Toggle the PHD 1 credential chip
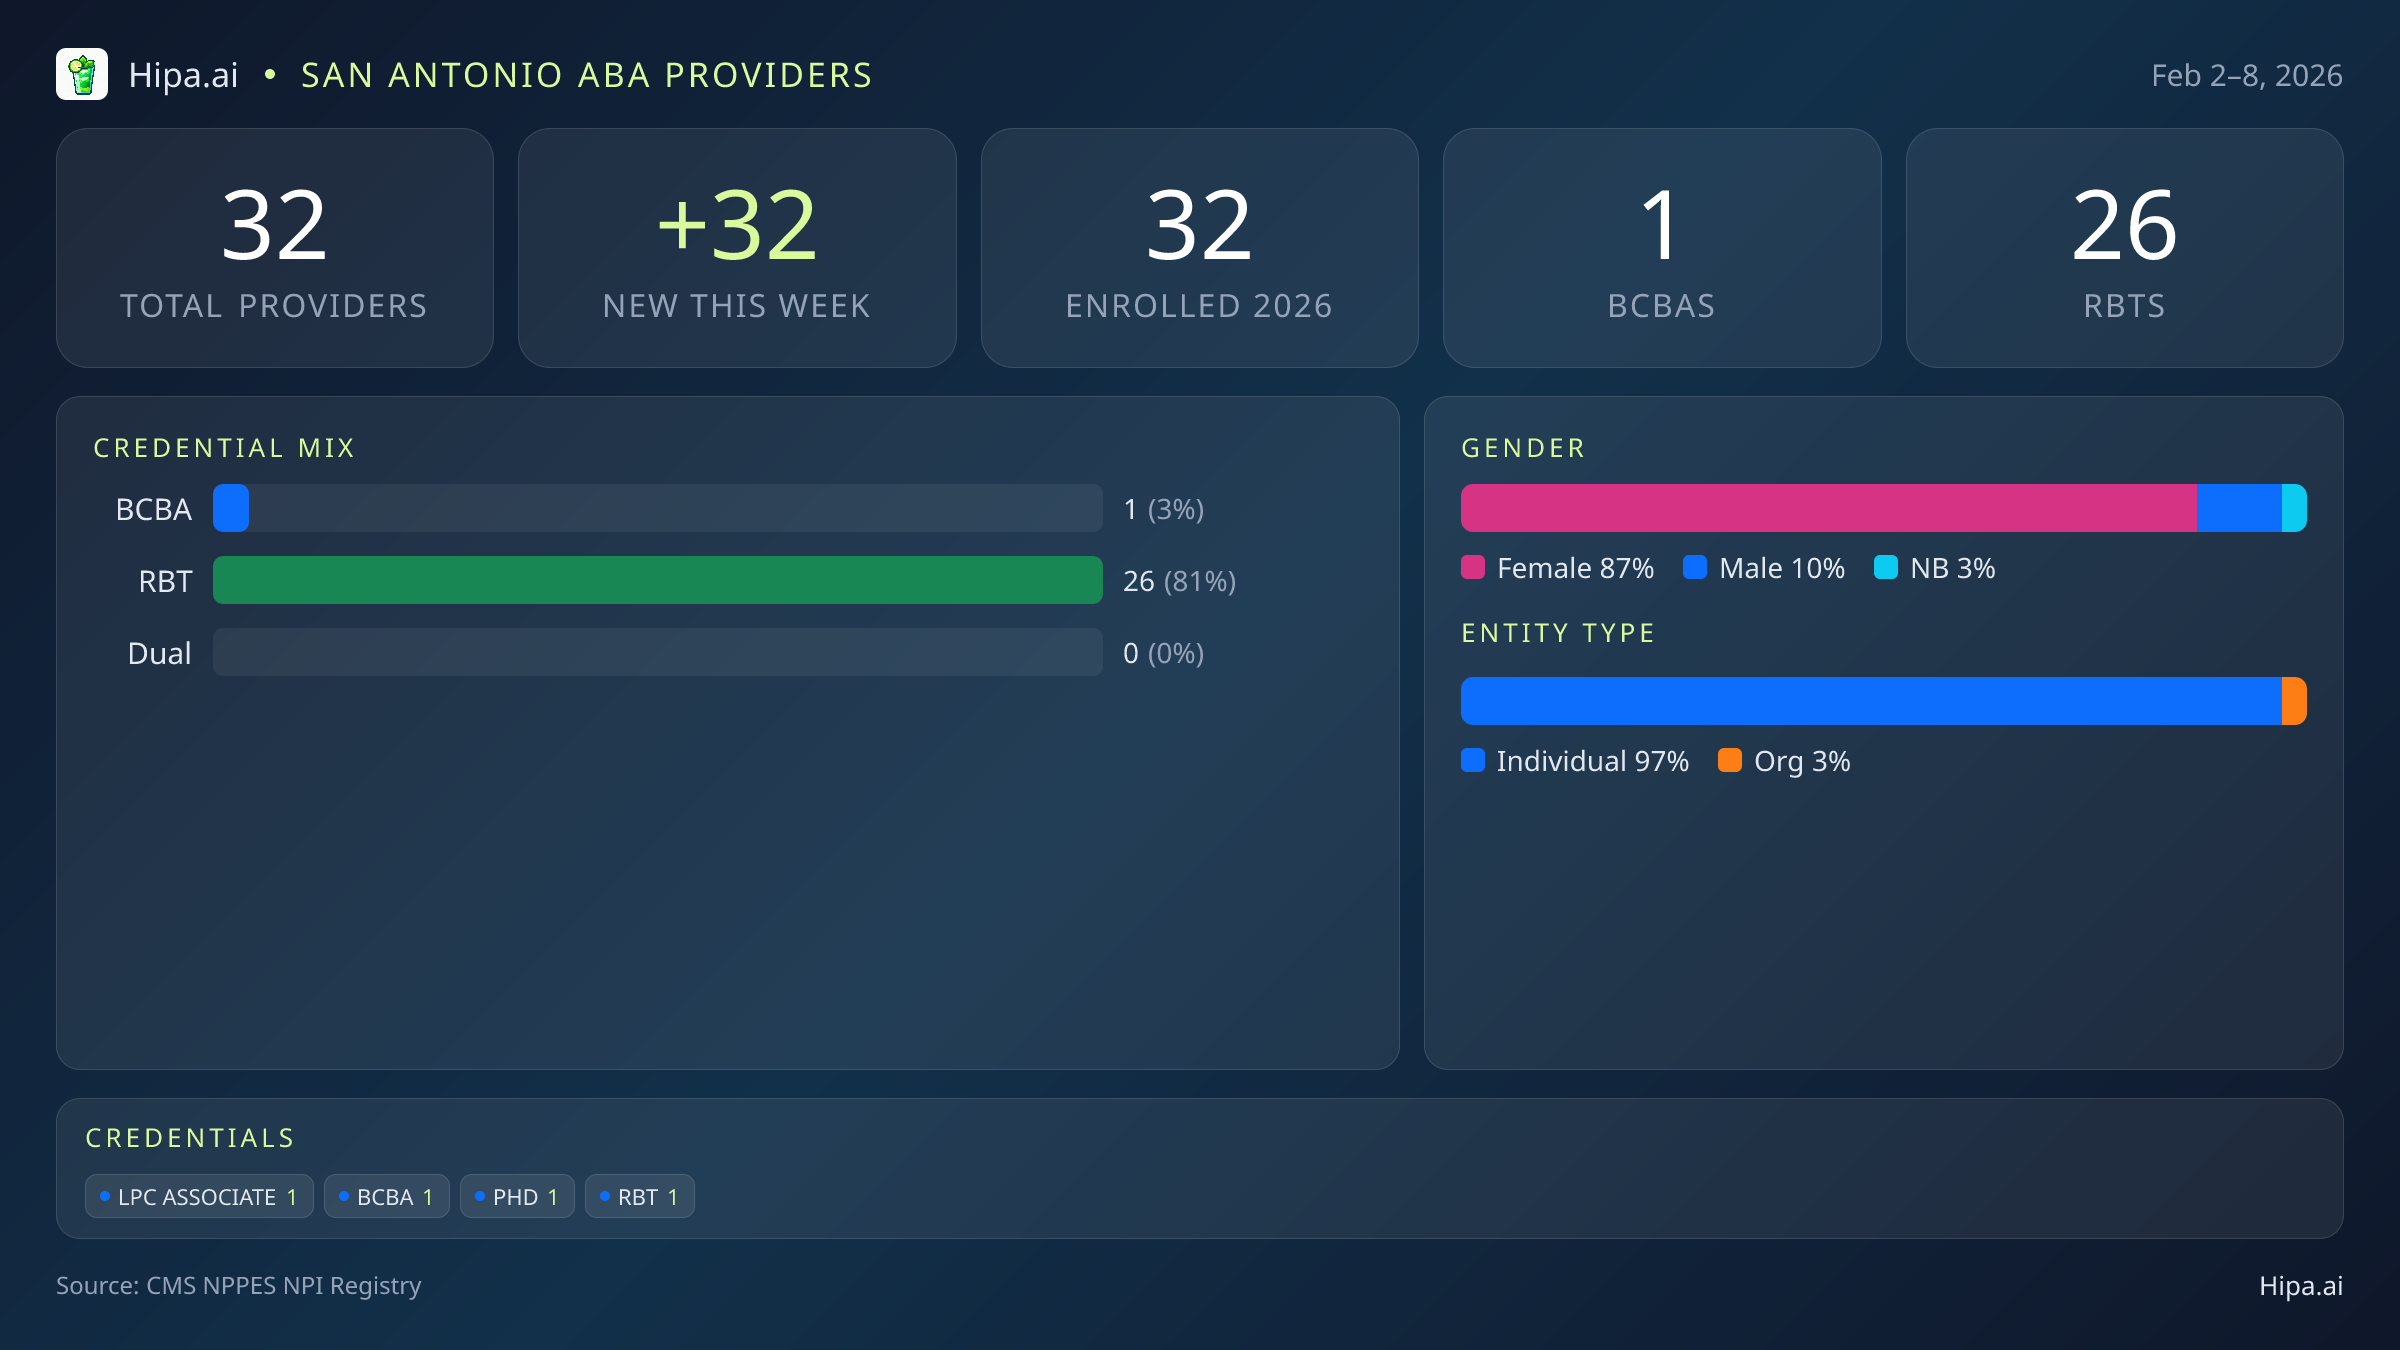2400x1350 pixels. pyautogui.click(x=516, y=1195)
